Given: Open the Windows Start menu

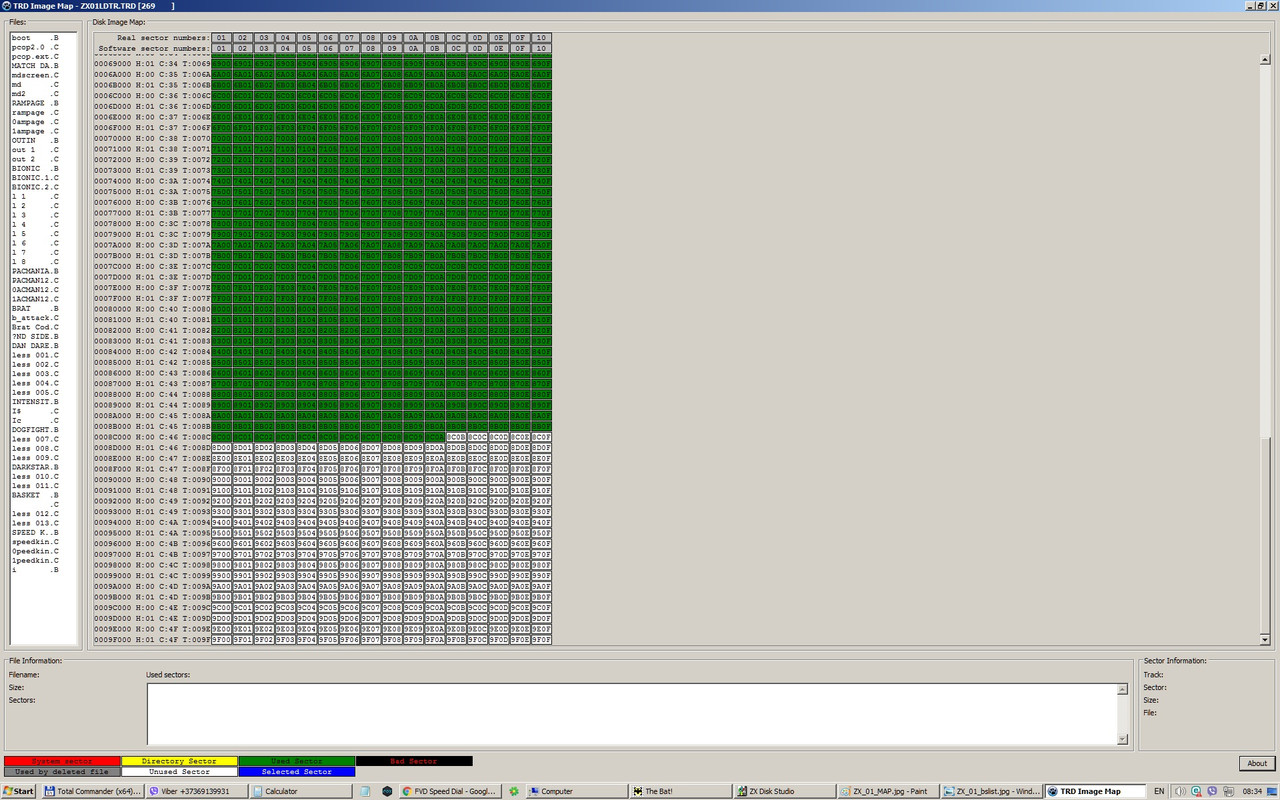Looking at the screenshot, I should 16,789.
